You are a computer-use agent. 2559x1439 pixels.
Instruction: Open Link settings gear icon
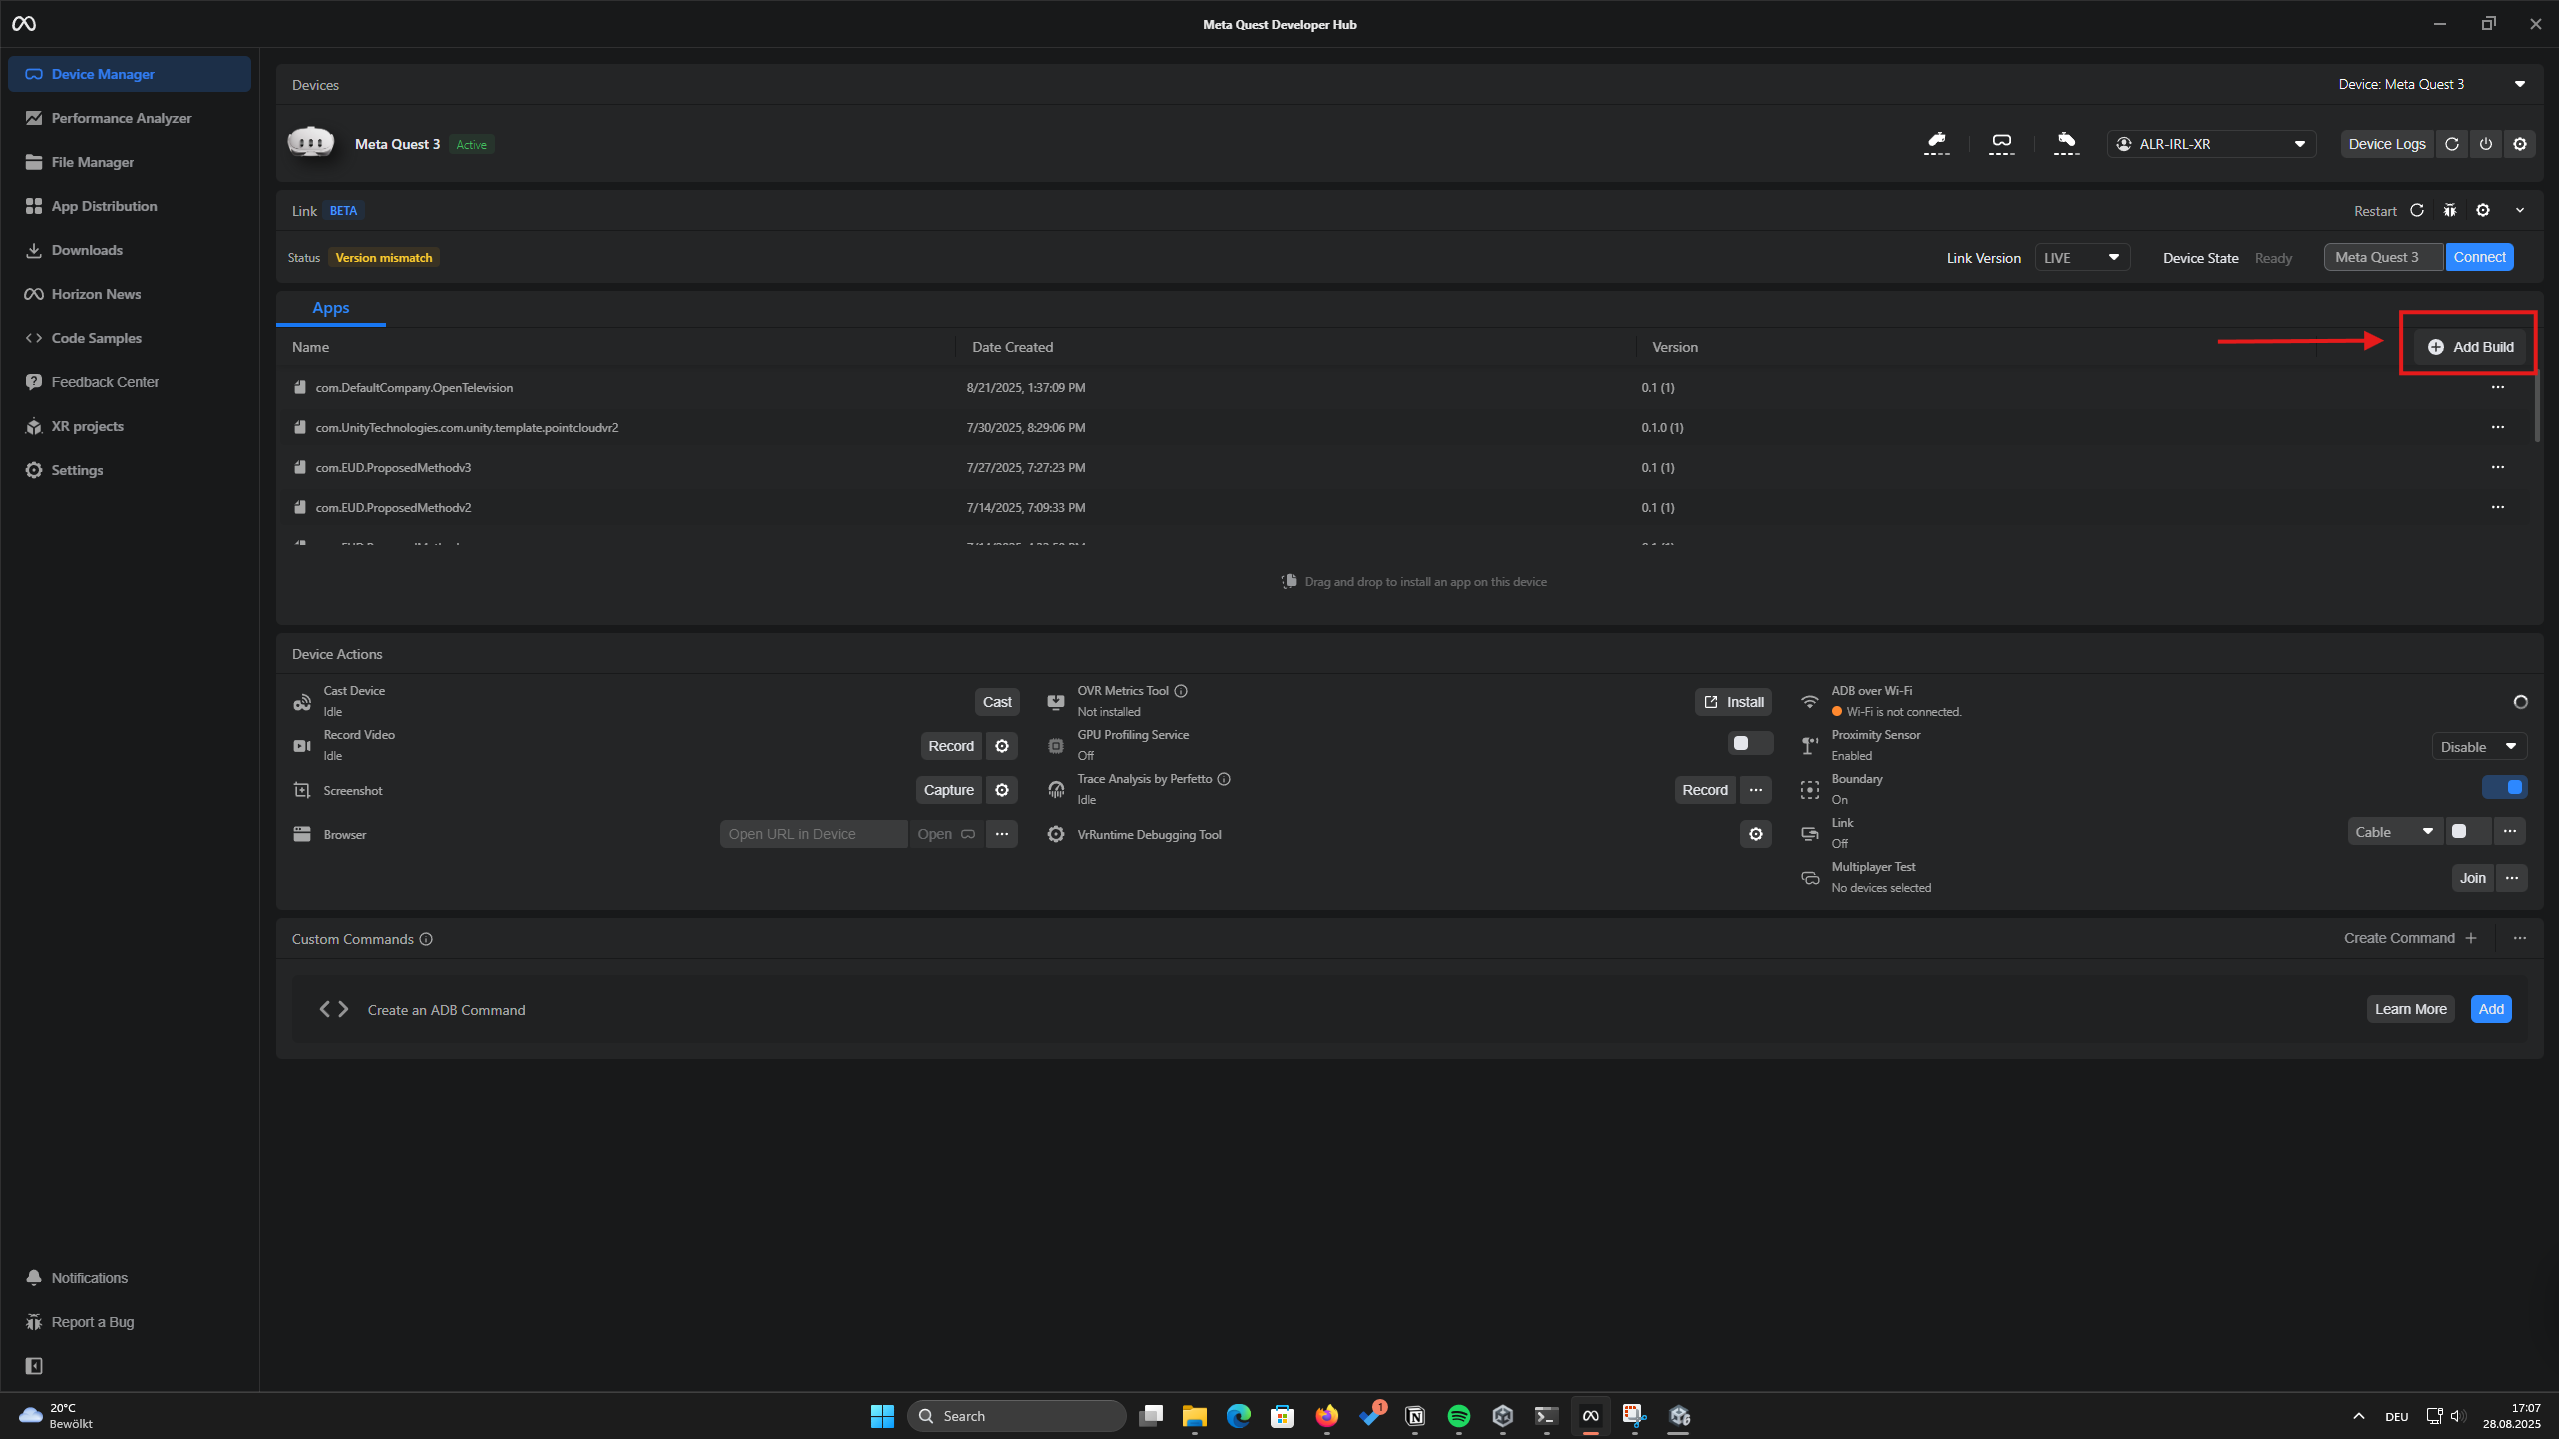tap(2483, 210)
